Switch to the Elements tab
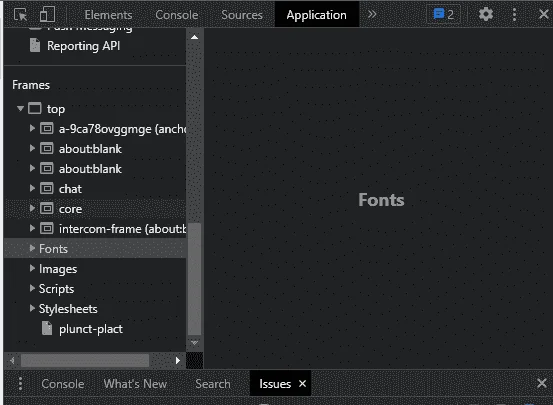Image resolution: width=553 pixels, height=405 pixels. coord(108,15)
